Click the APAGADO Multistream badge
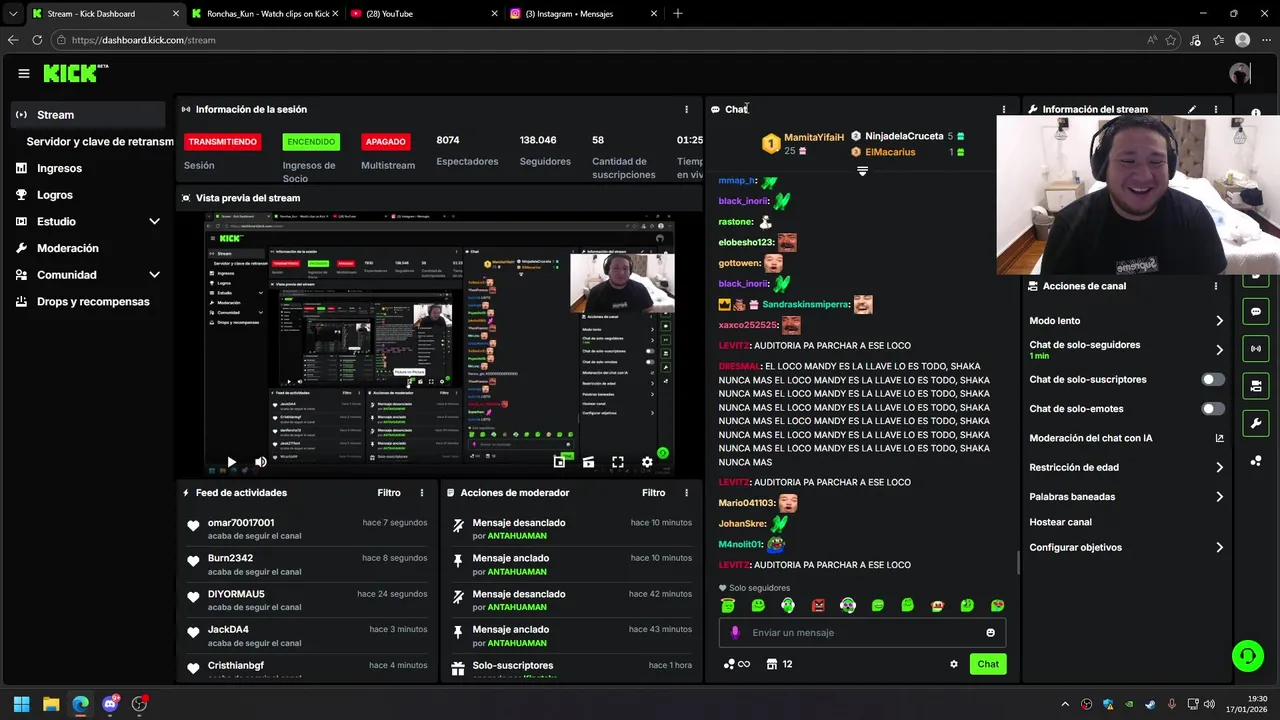This screenshot has height=720, width=1280. tap(385, 142)
